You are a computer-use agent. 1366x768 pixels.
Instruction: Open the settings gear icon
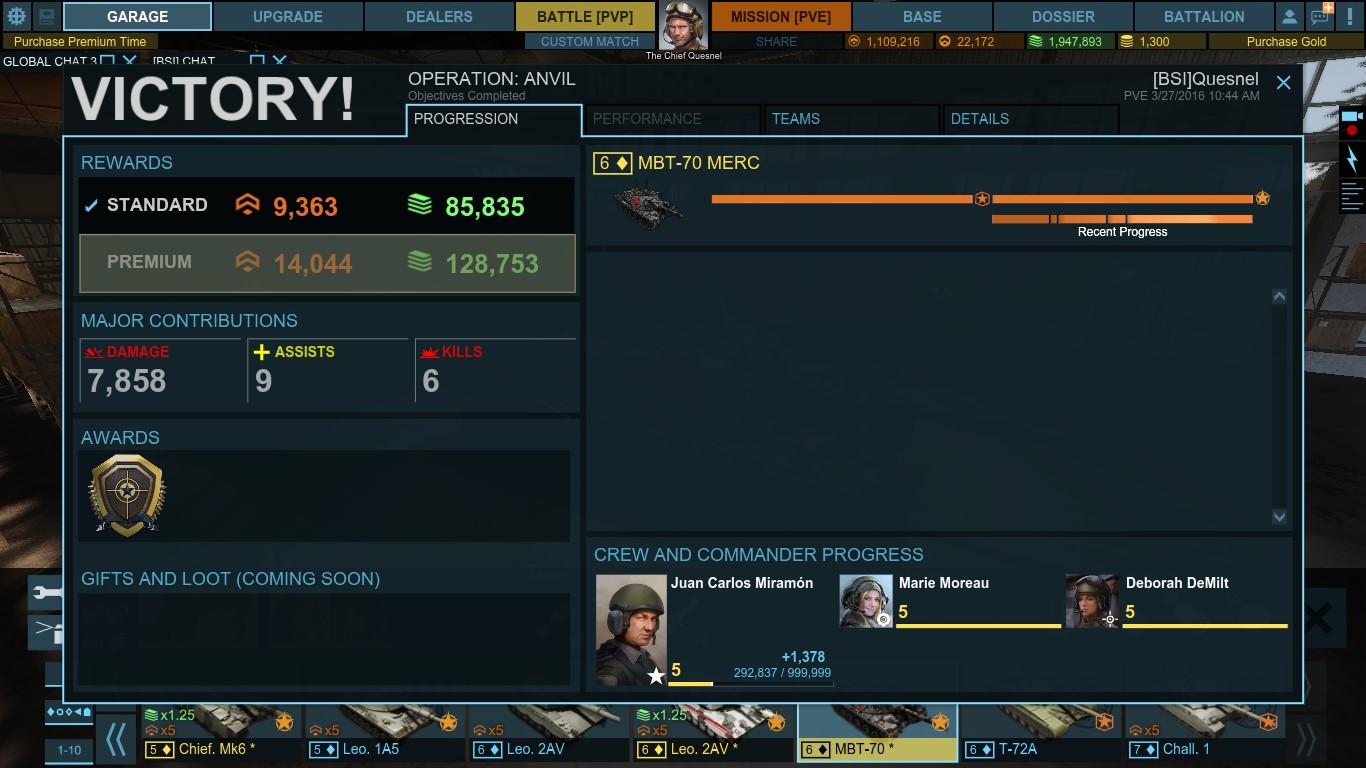point(16,16)
